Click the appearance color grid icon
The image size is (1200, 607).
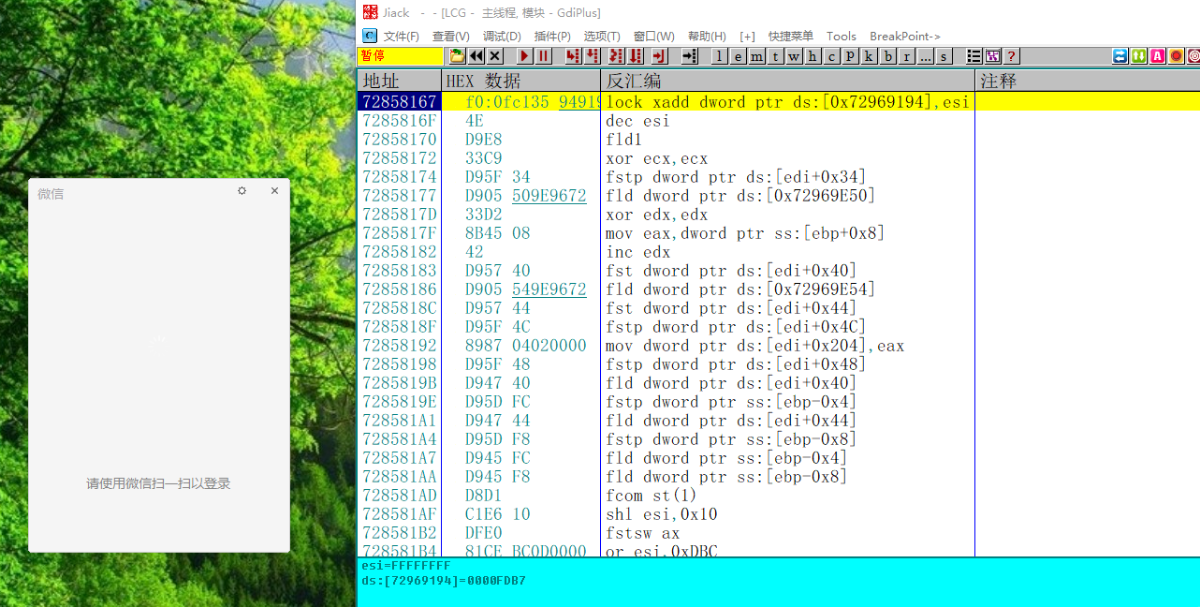coord(992,56)
